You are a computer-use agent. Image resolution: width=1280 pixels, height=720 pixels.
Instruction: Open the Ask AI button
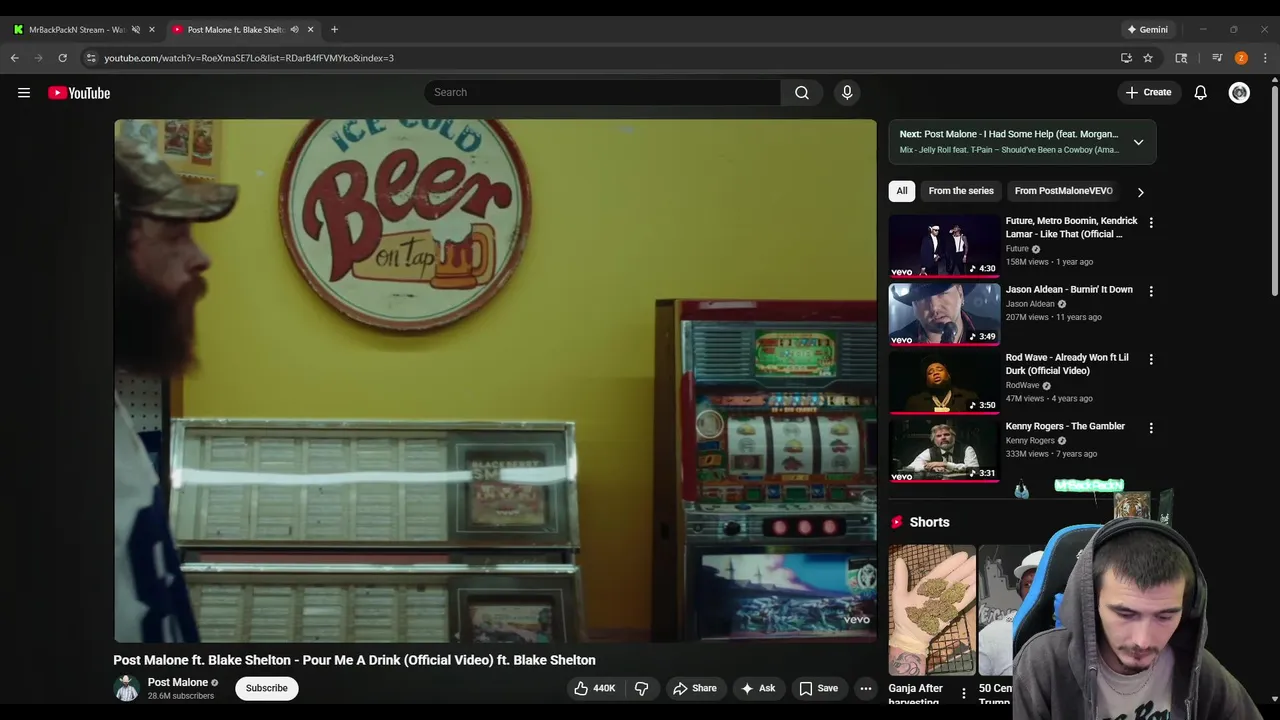(x=757, y=688)
